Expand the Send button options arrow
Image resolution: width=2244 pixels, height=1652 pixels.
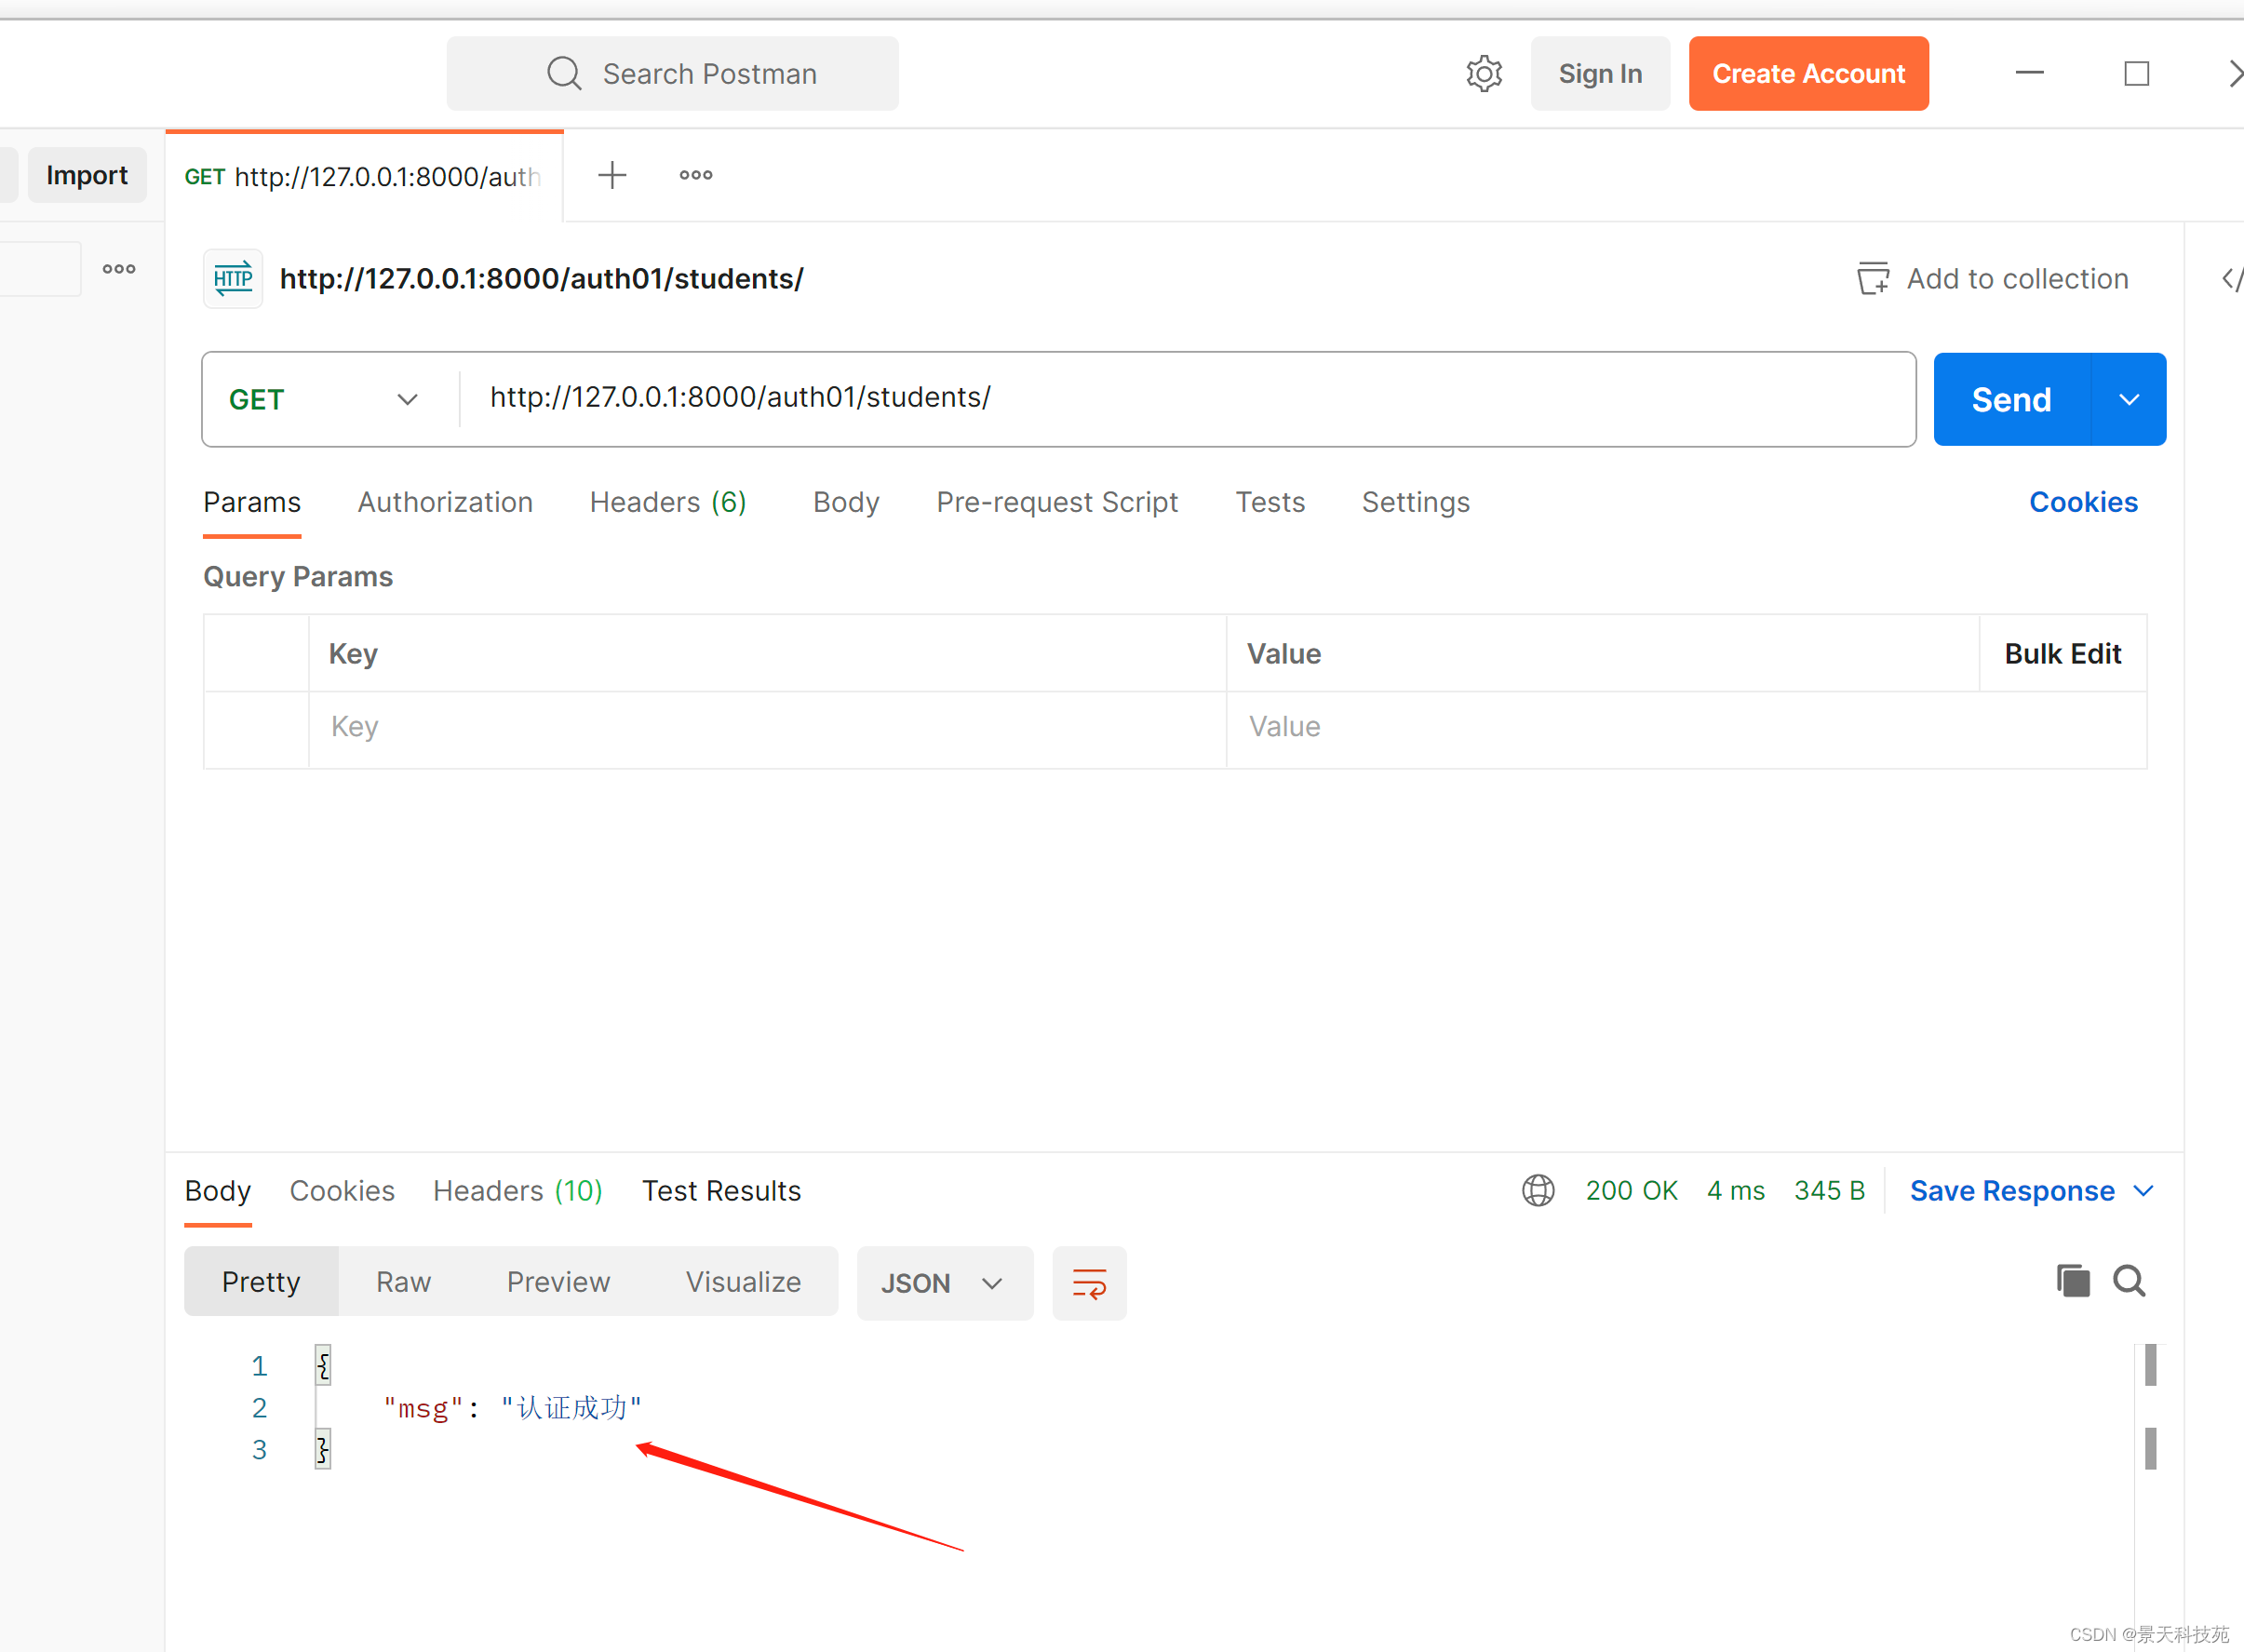coord(2129,400)
